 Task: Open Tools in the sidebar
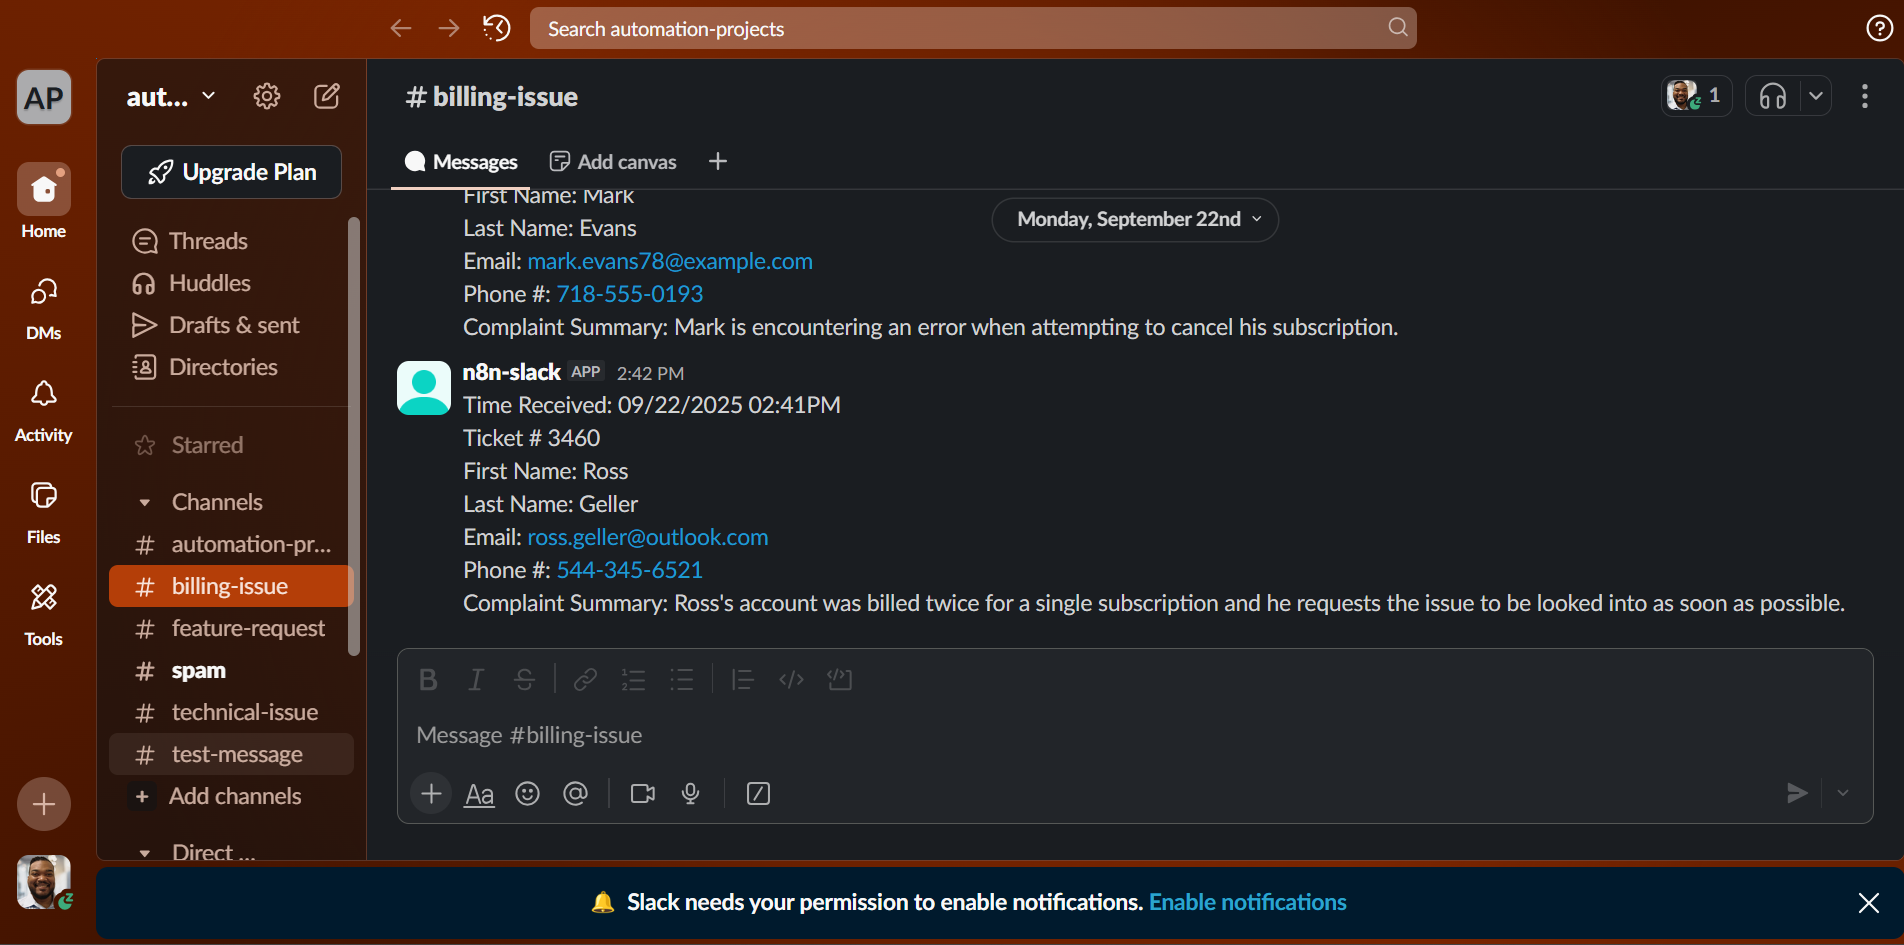44,614
